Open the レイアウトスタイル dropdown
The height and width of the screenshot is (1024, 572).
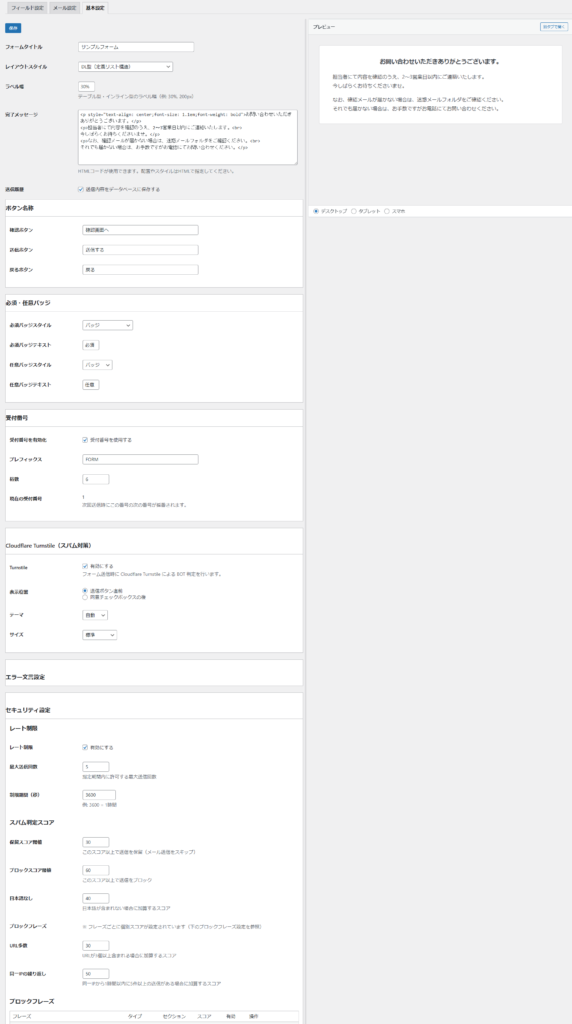[x=125, y=66]
